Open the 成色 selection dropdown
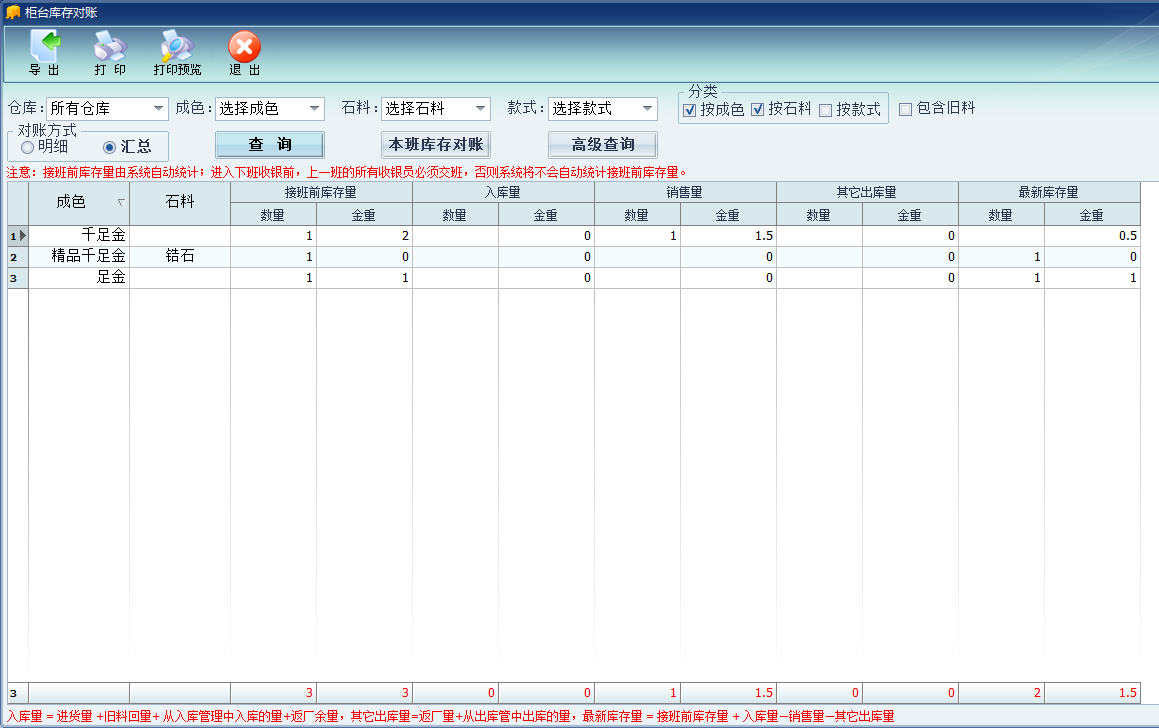This screenshot has width=1159, height=728. pos(315,108)
